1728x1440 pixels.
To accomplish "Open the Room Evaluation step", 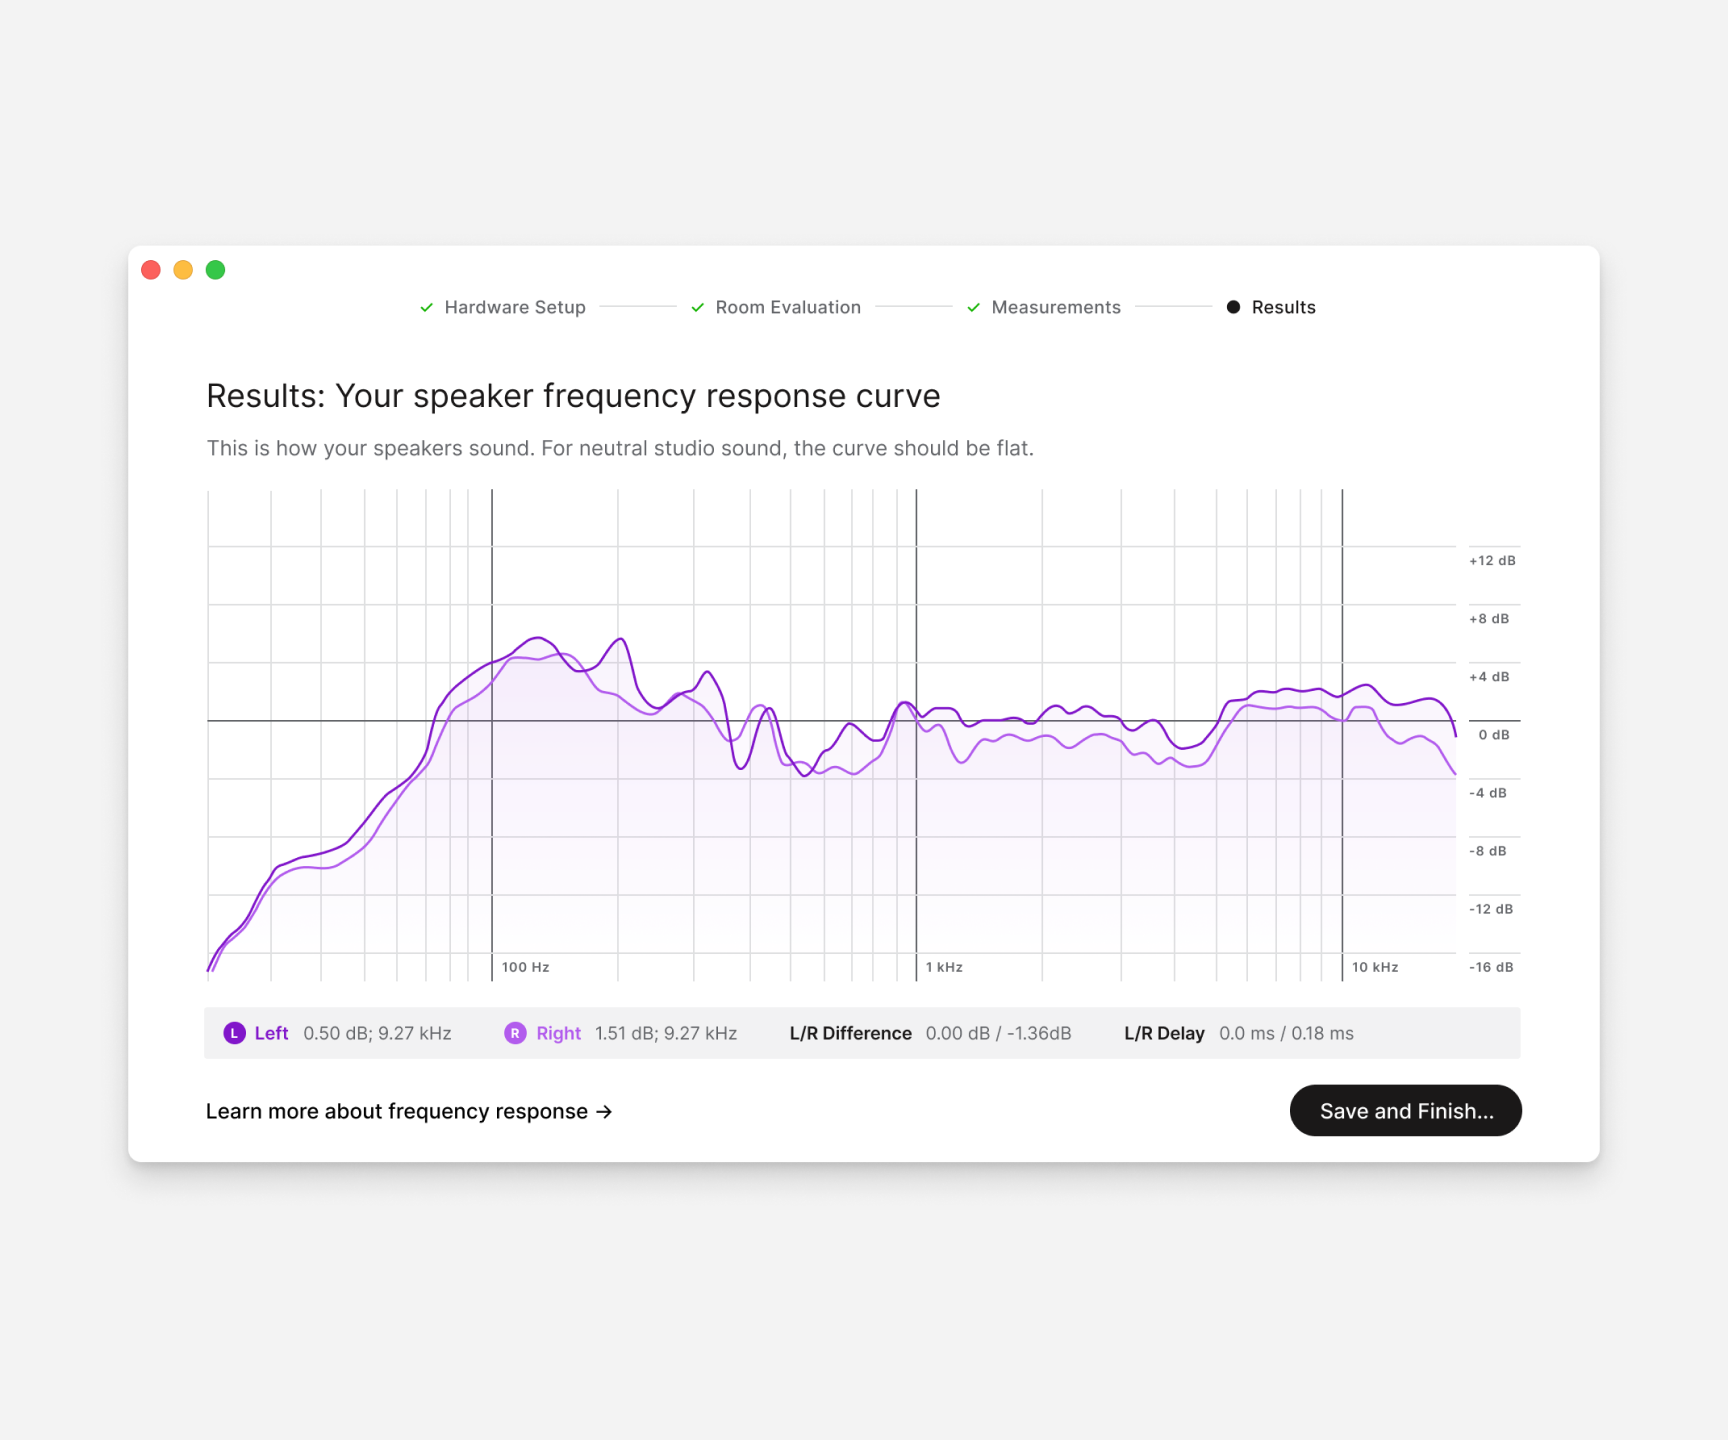I will click(788, 307).
